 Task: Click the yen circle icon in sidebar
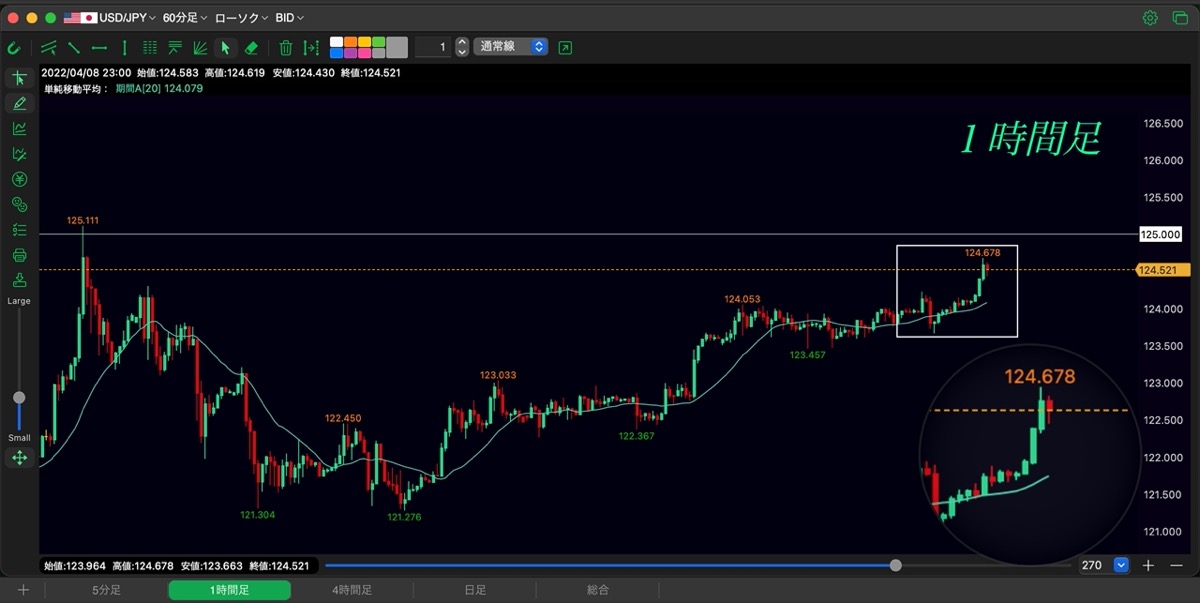pos(19,179)
